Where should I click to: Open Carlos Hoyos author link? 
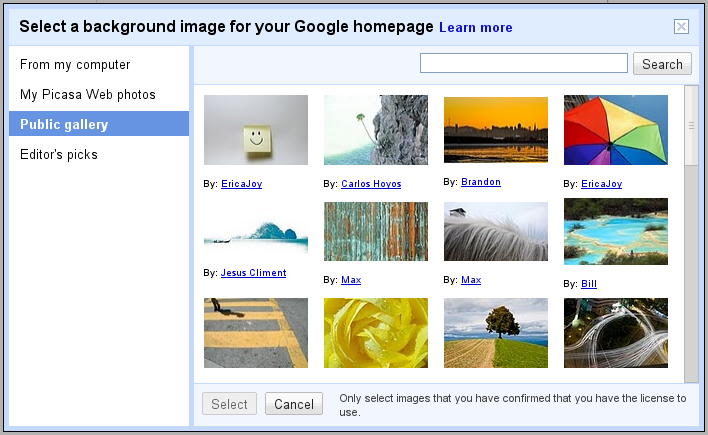(x=371, y=184)
